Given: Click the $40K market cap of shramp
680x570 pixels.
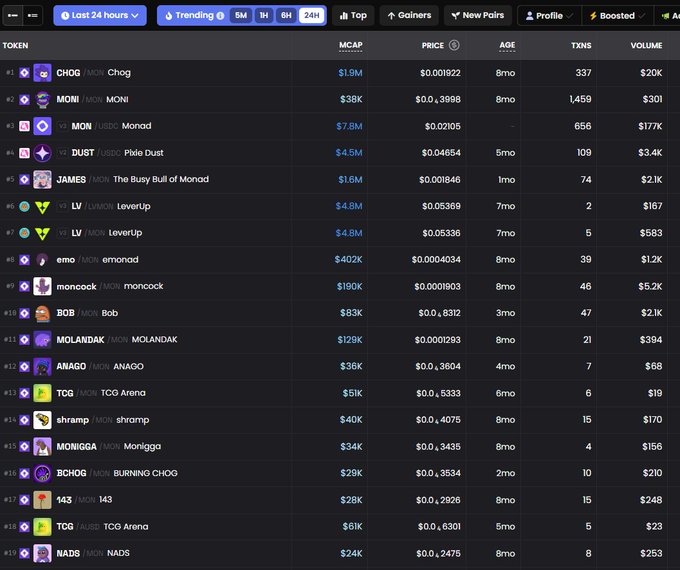Looking at the screenshot, I should [351, 420].
